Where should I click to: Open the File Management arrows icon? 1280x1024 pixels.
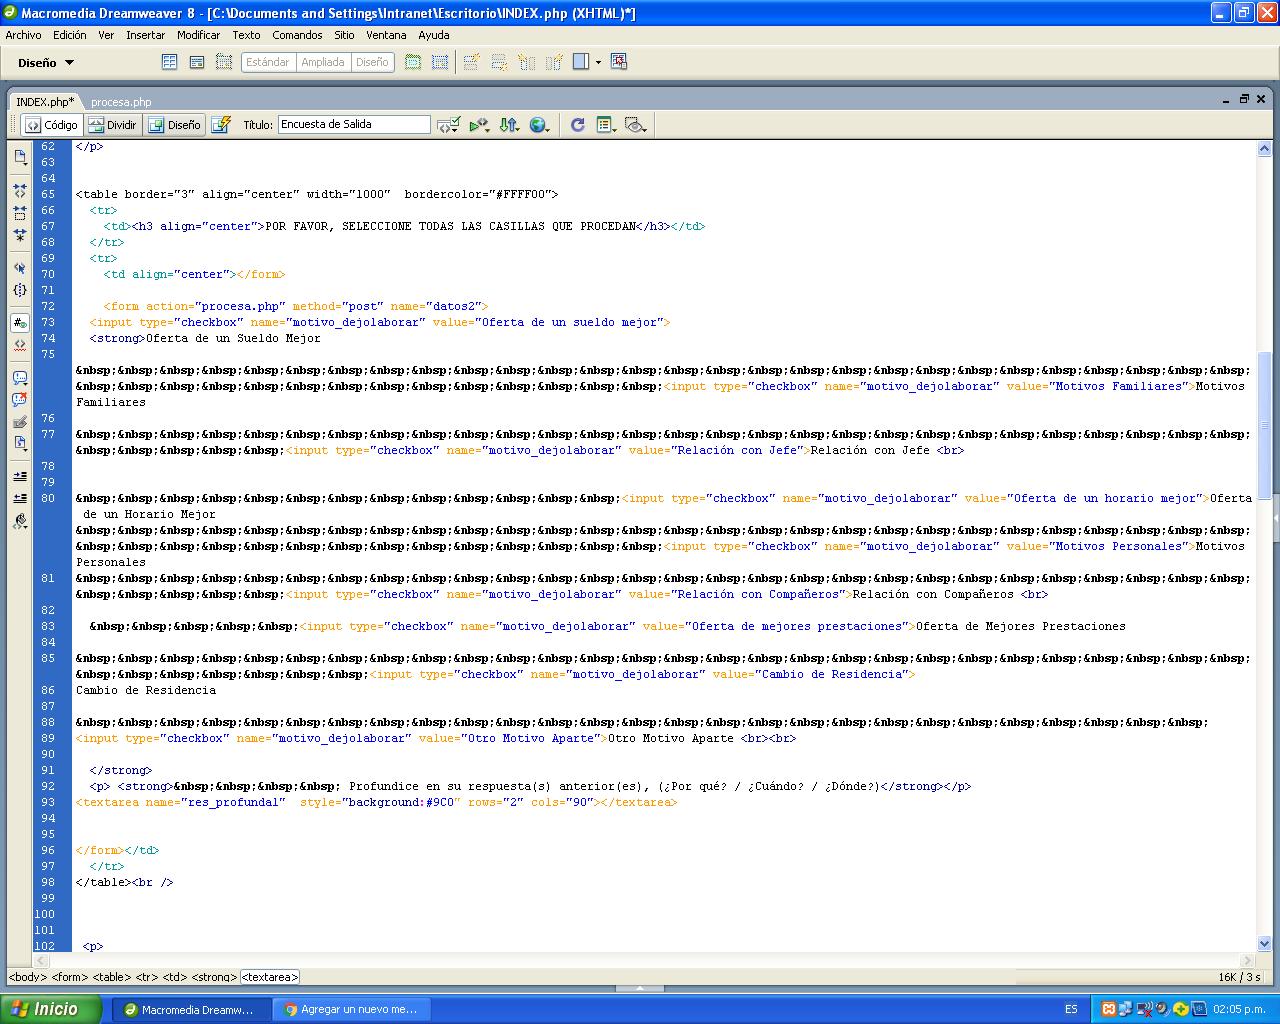(510, 125)
